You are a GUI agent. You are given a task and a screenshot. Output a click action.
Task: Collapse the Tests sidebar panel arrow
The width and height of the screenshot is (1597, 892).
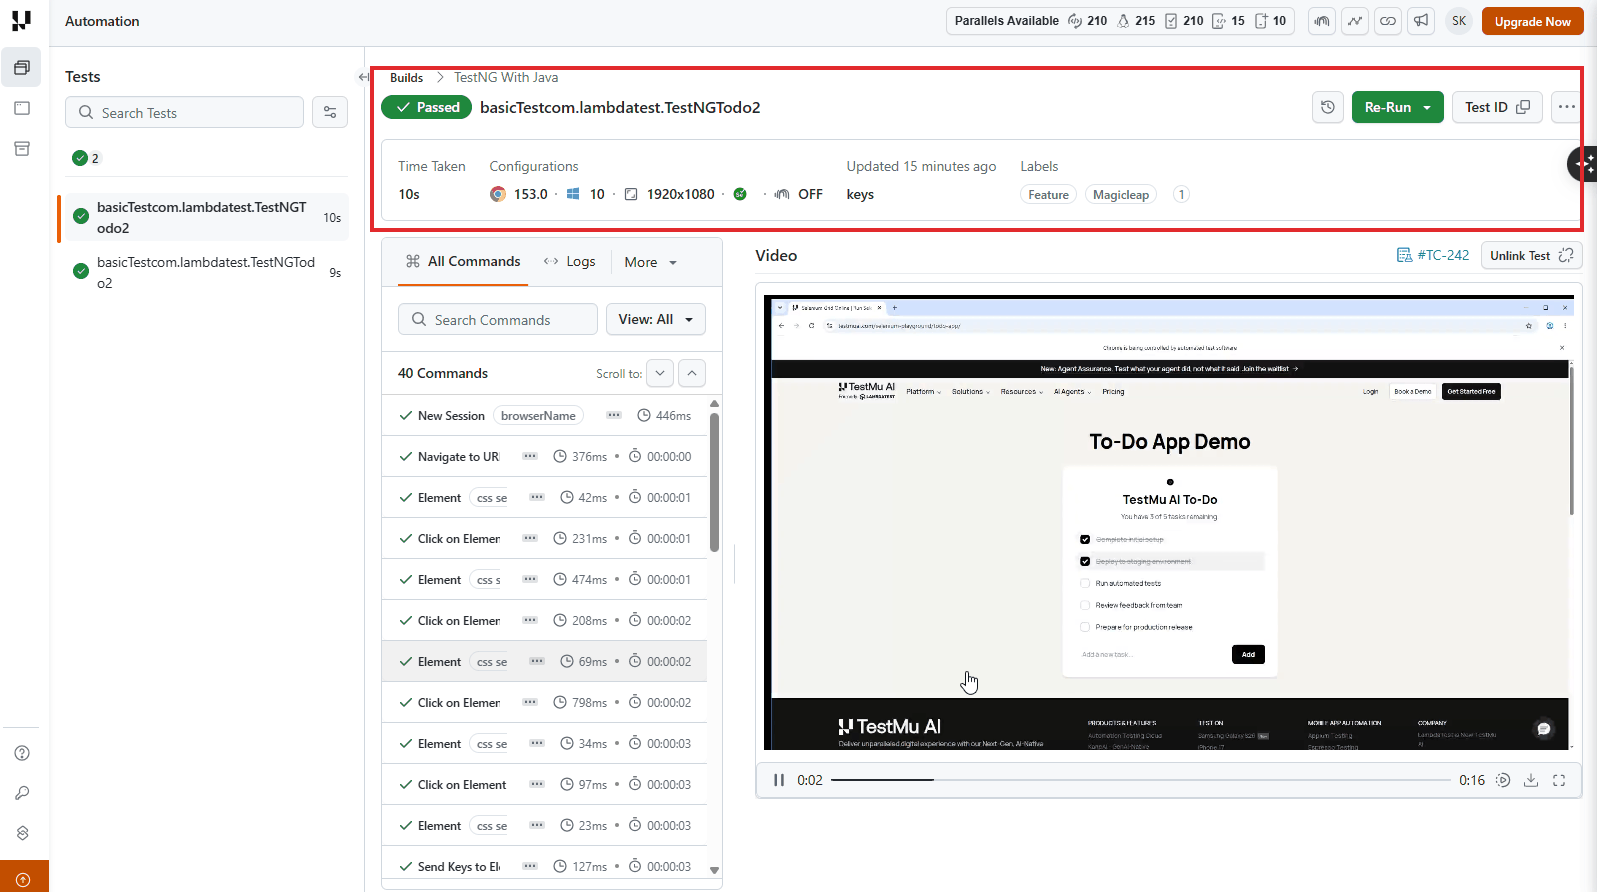pos(363,77)
